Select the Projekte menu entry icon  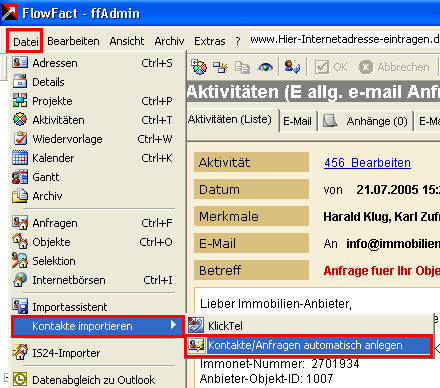tap(20, 100)
